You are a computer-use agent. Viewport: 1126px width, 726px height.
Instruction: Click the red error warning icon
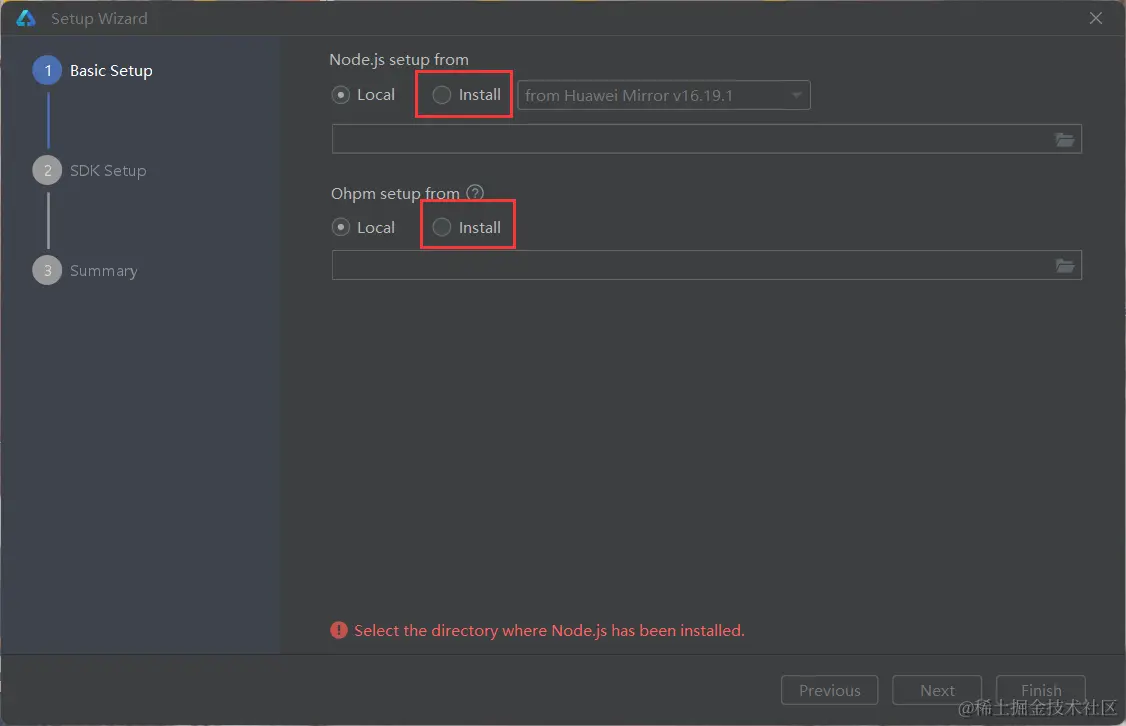point(339,630)
